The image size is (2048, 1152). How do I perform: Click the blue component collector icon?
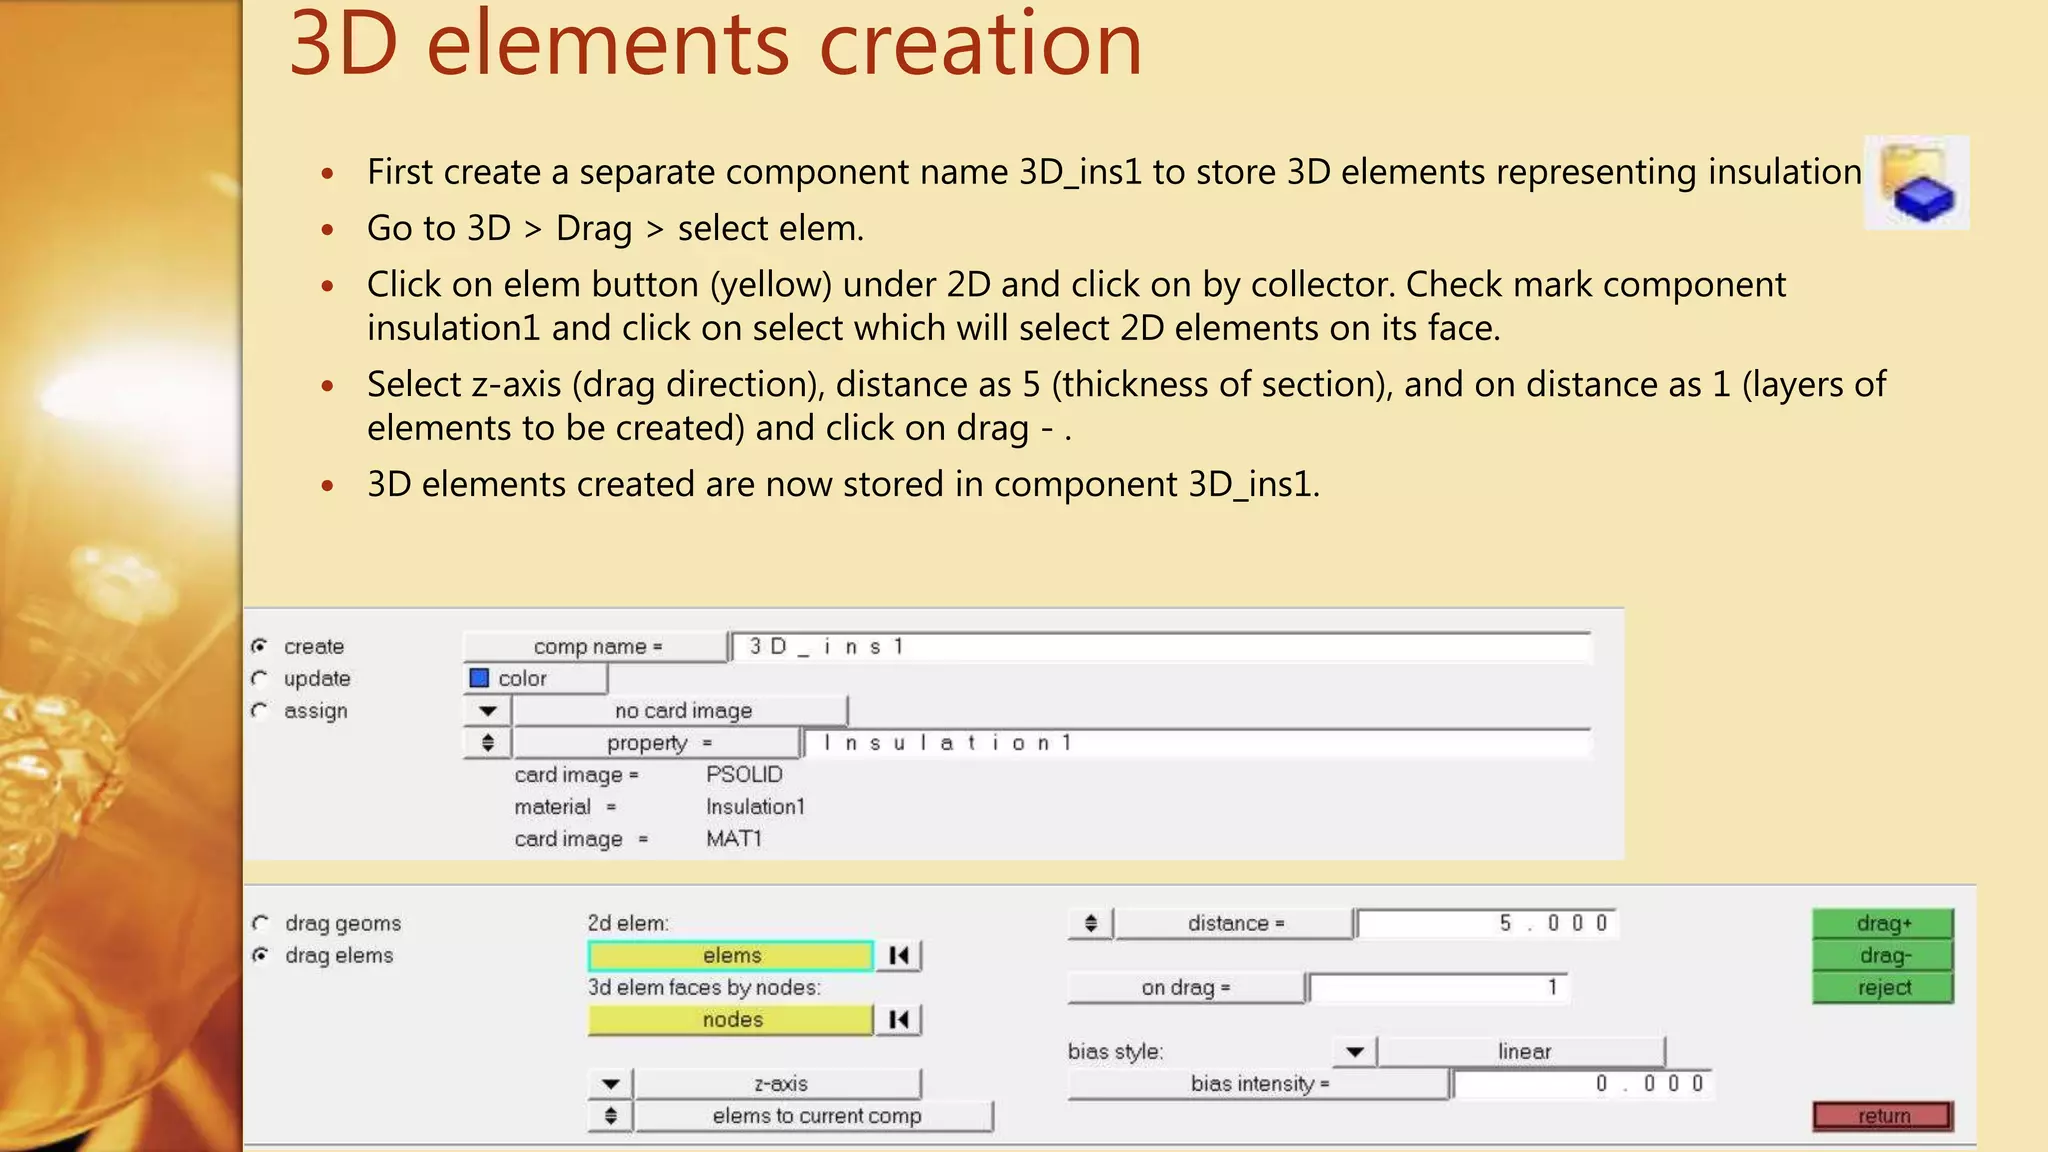(x=1916, y=183)
